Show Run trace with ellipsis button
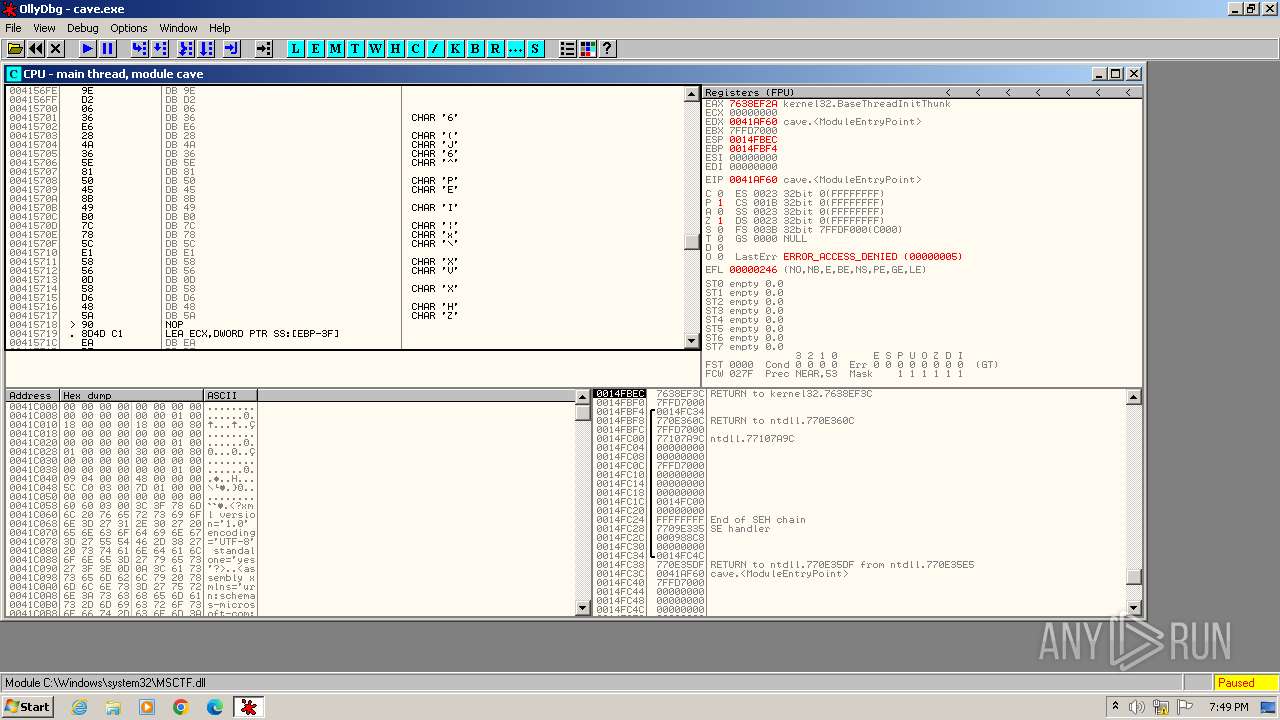Screen dimensions: 1280x720 click(x=515, y=48)
